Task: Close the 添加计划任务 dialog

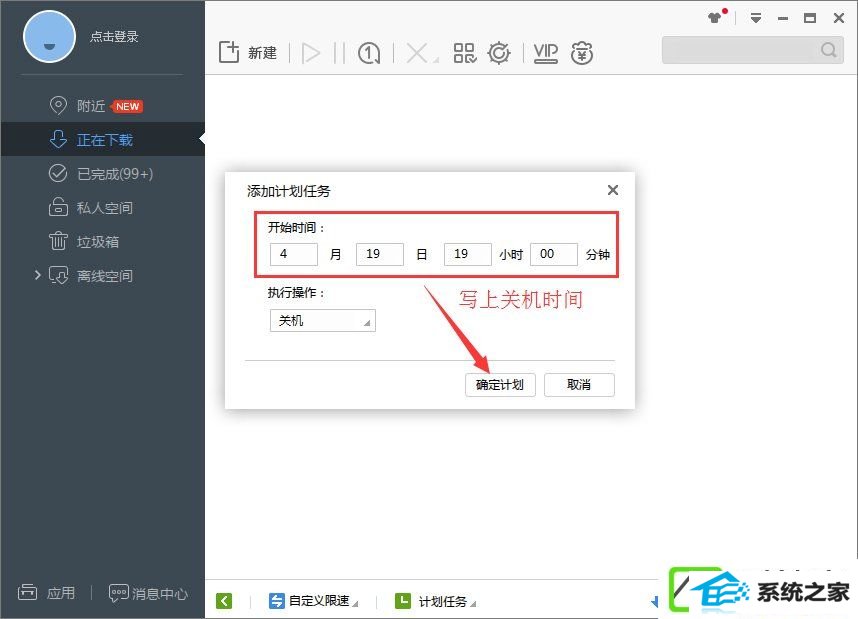Action: [613, 190]
